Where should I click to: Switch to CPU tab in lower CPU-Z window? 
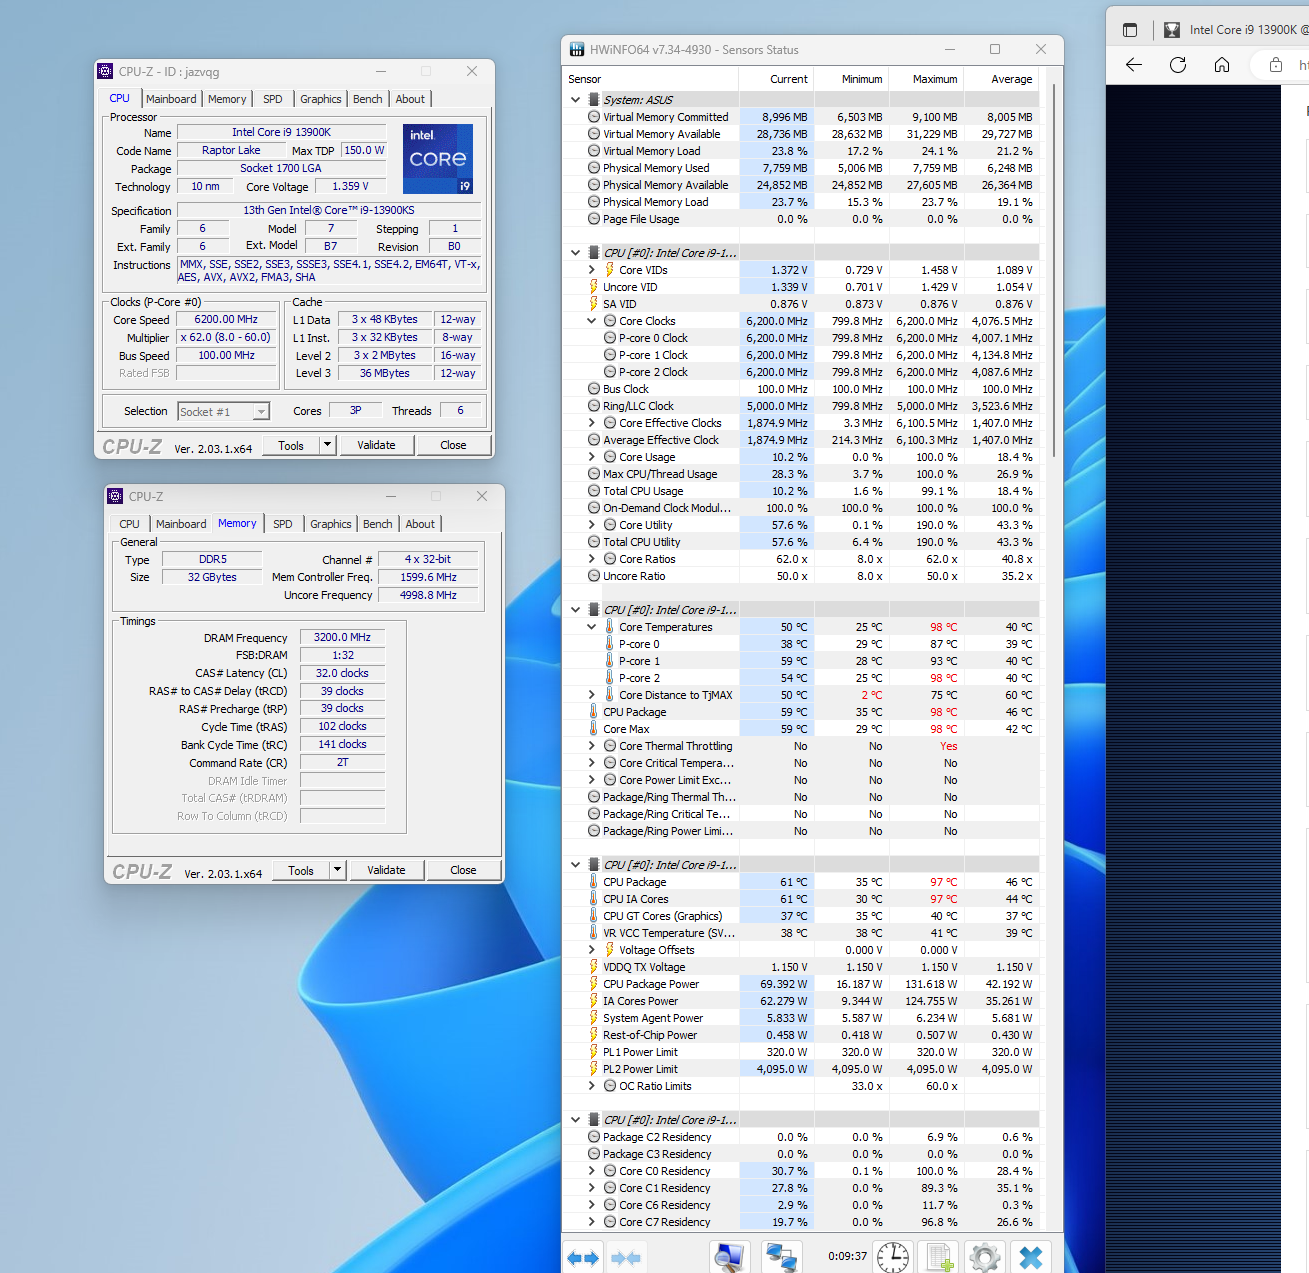click(130, 524)
